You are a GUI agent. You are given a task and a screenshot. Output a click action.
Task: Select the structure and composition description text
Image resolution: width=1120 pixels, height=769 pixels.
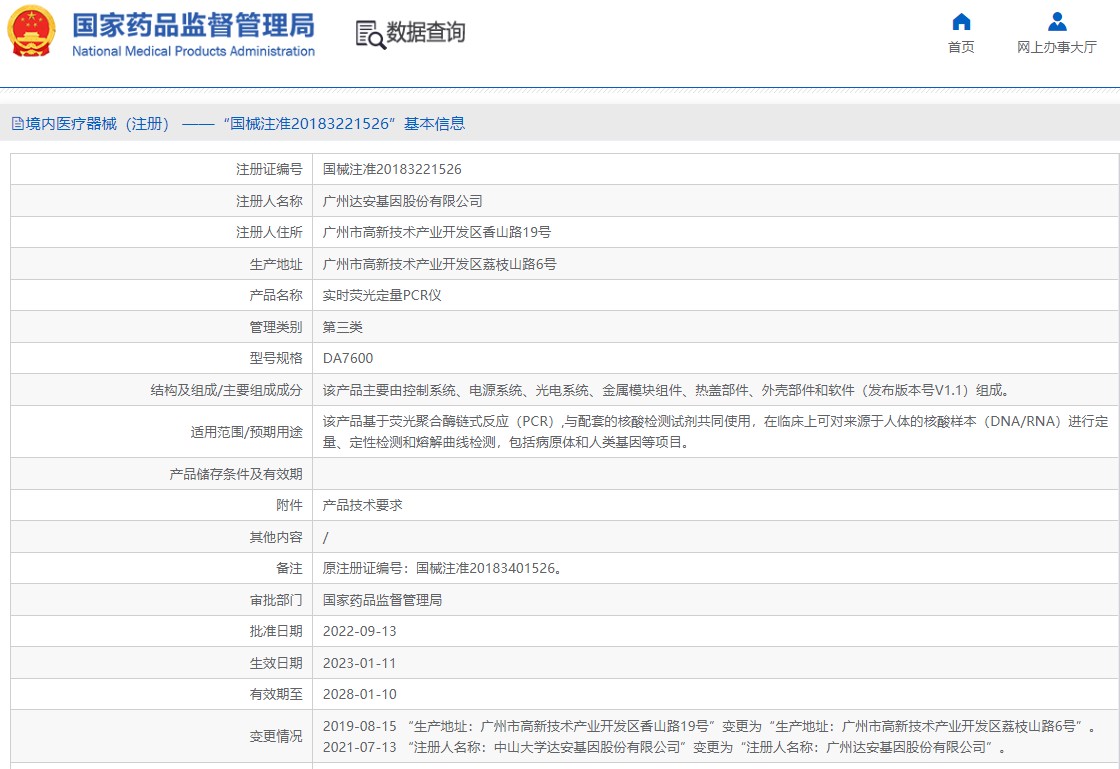(x=667, y=391)
